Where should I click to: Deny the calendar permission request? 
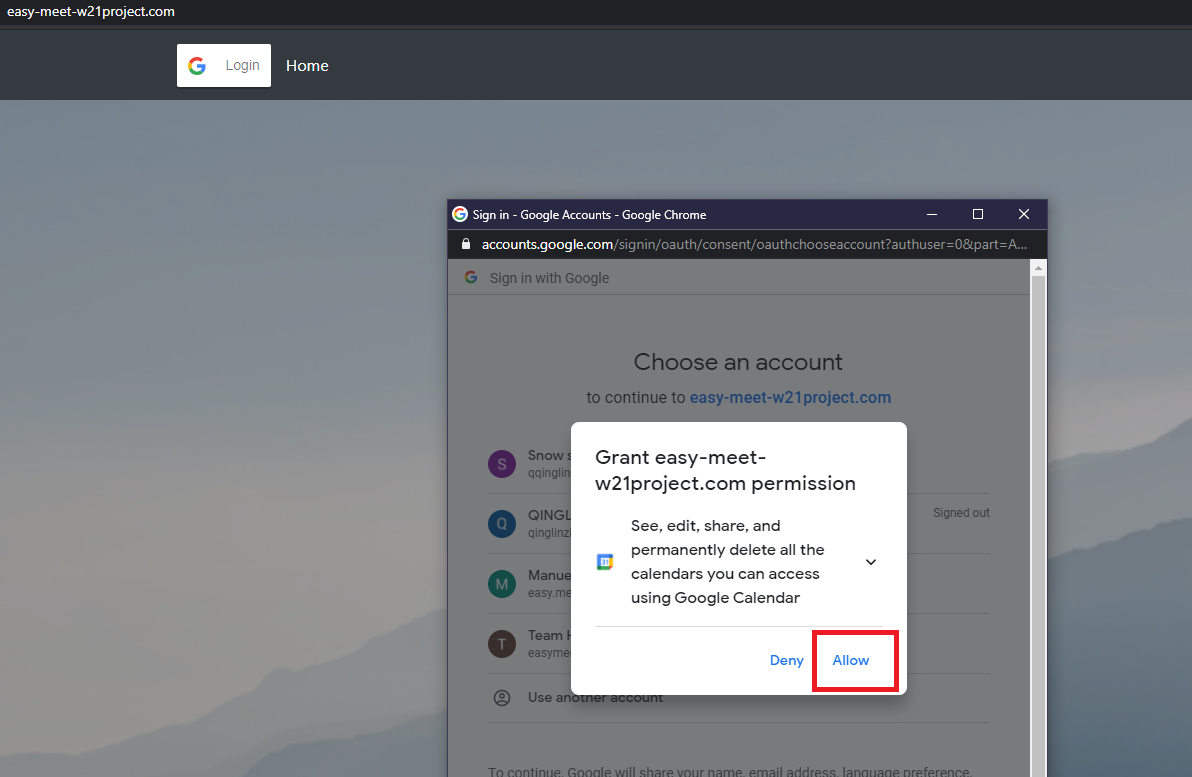[786, 660]
